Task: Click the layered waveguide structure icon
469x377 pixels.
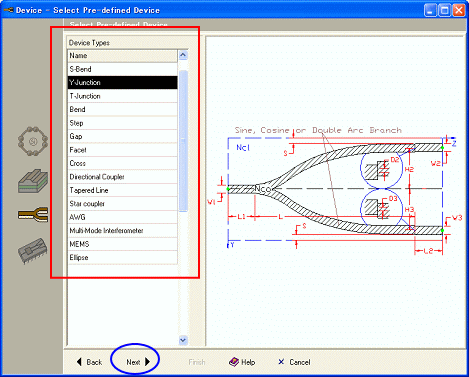Action: 33,181
